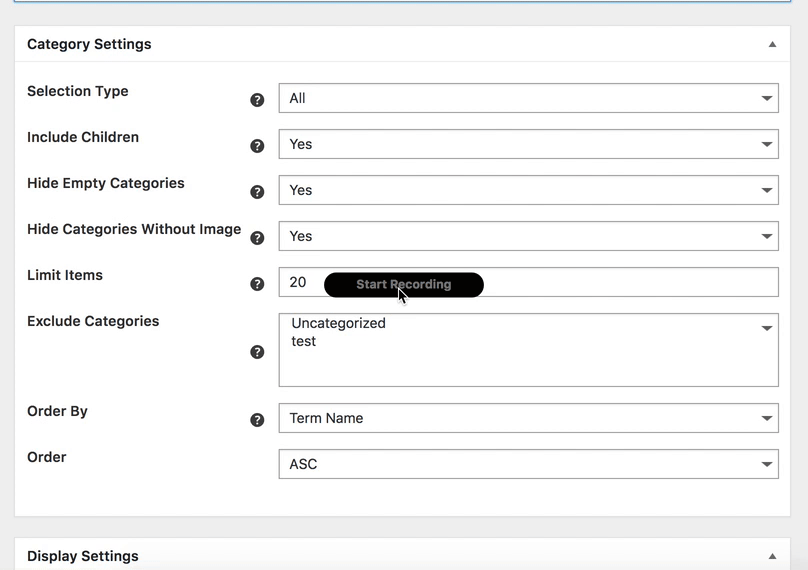Change the Hide Empty Categories dropdown
This screenshot has width=808, height=570.
529,190
